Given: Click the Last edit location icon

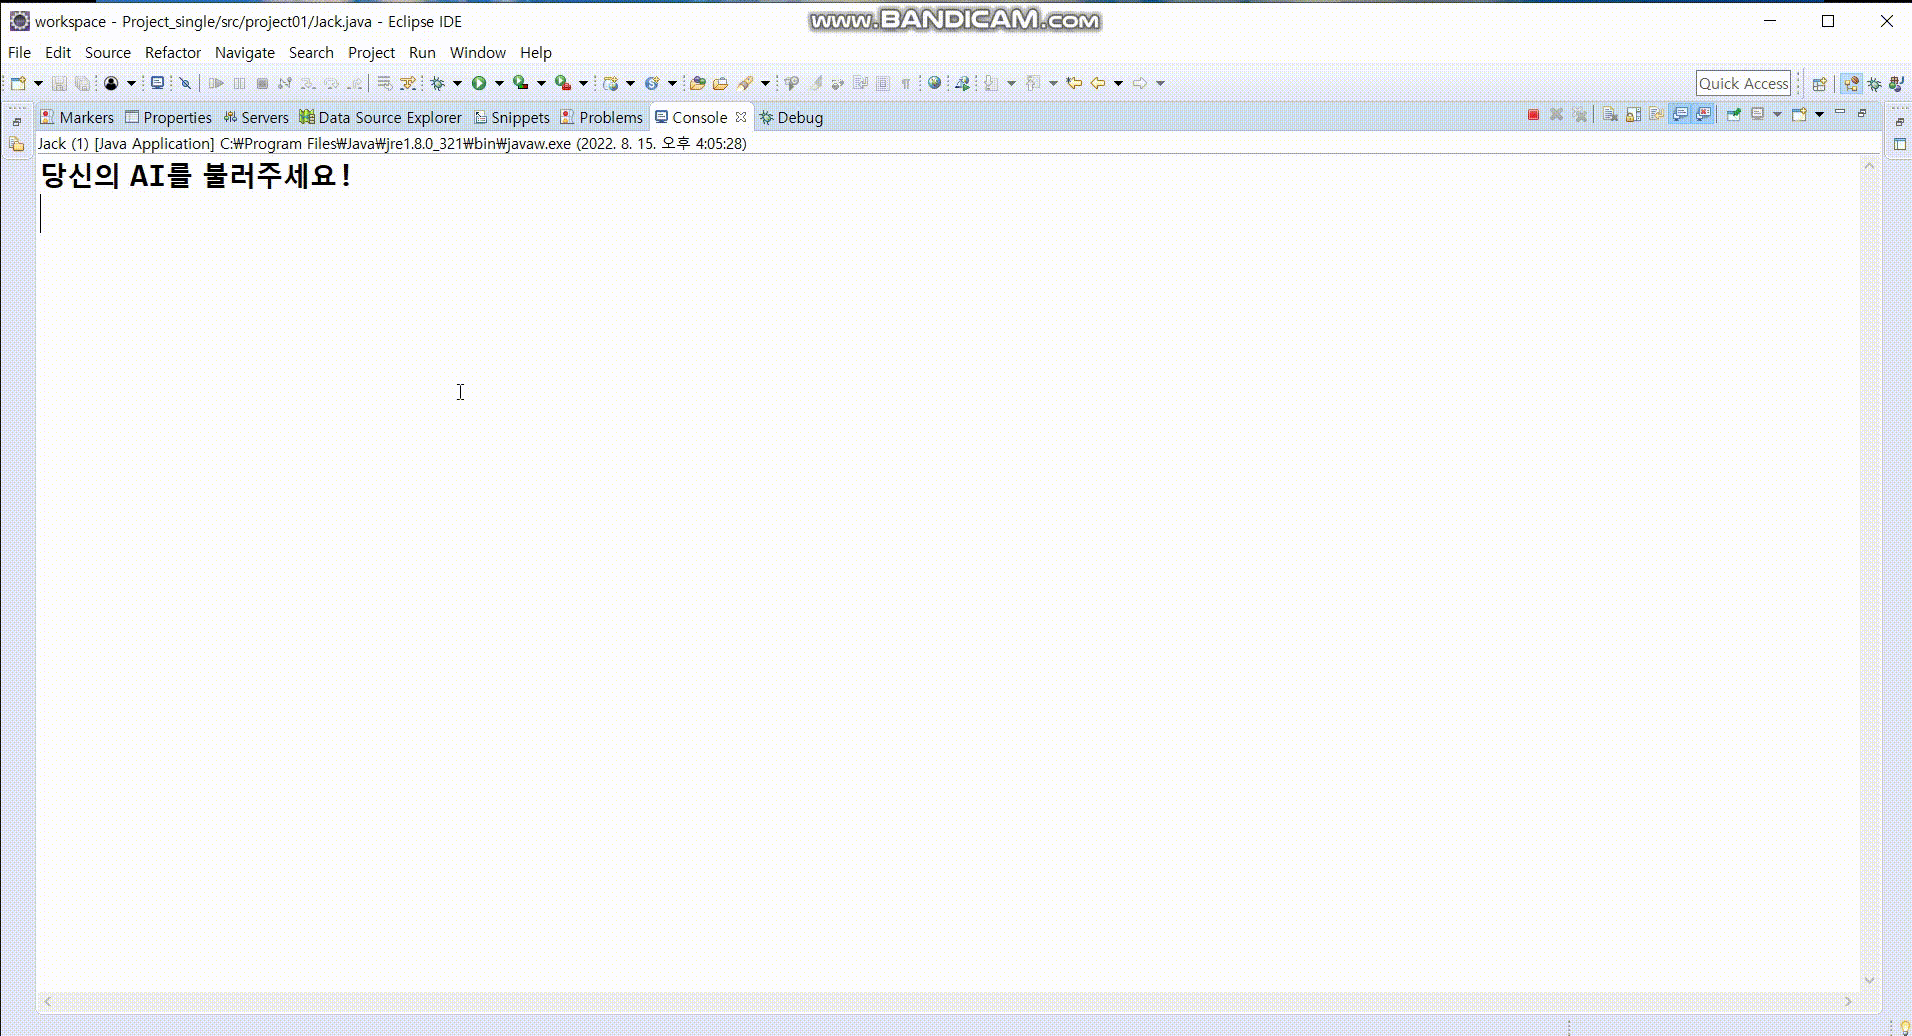Looking at the screenshot, I should point(1074,83).
